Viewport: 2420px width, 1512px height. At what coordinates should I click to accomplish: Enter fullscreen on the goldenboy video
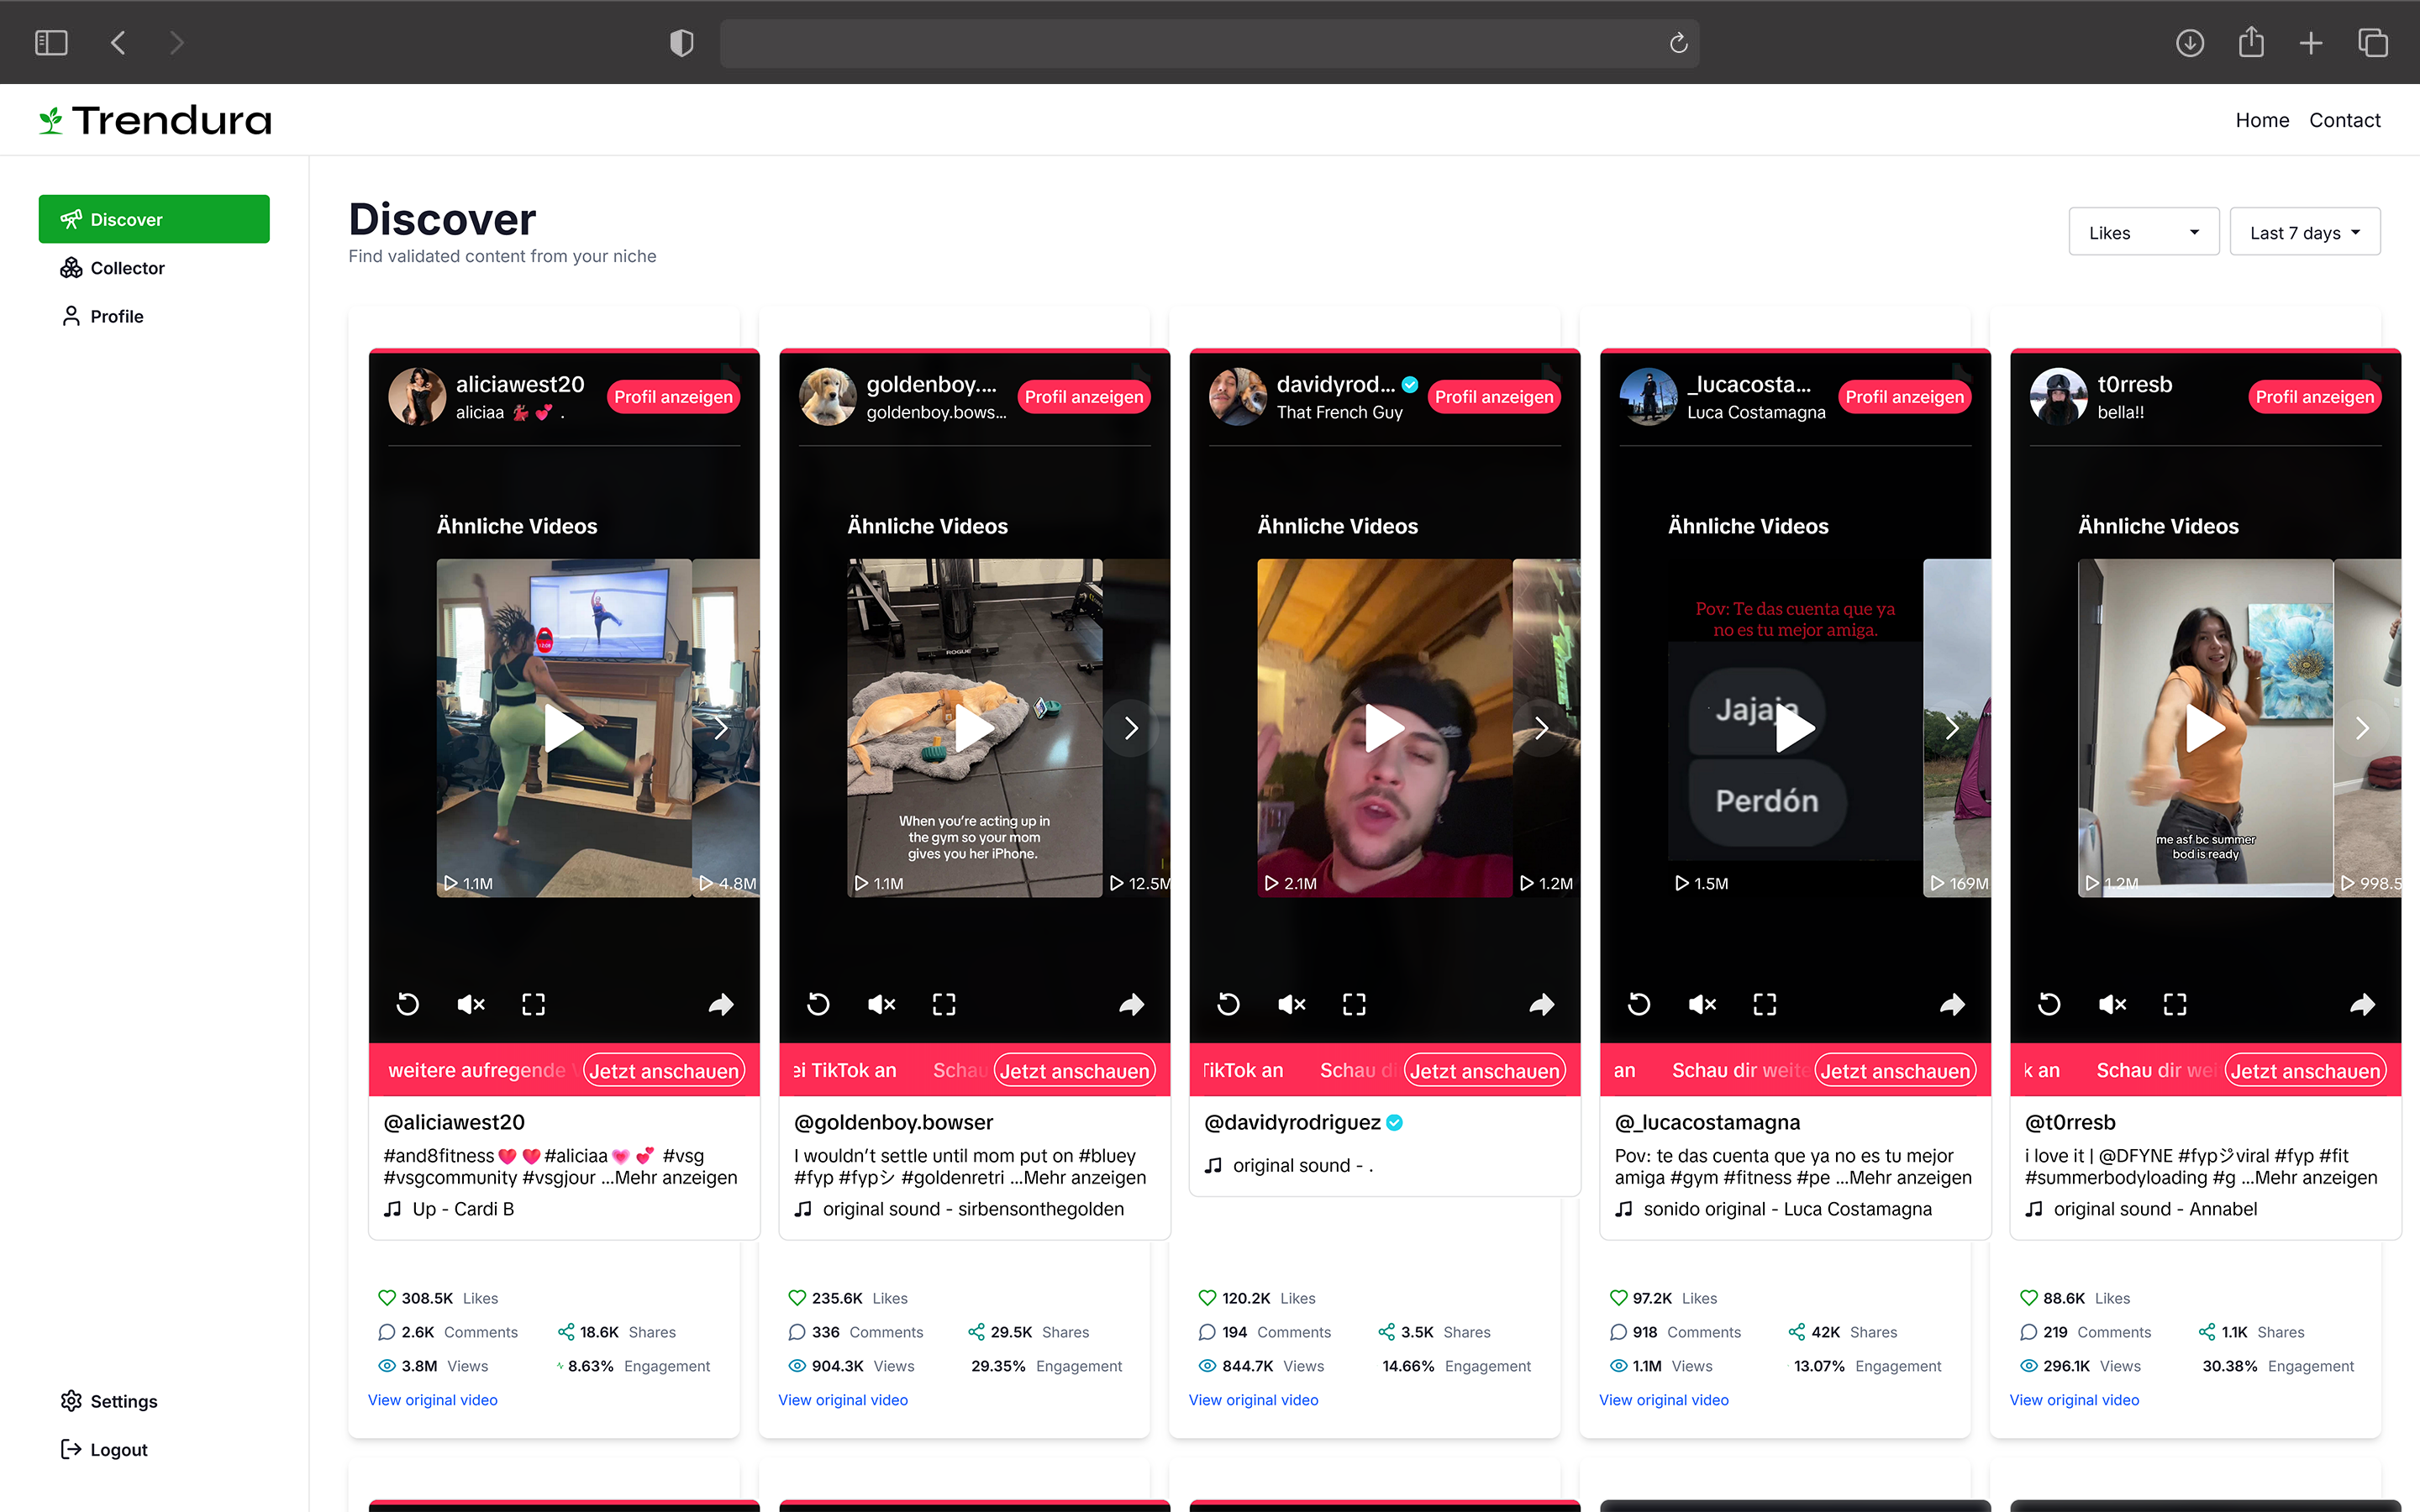click(x=944, y=1004)
